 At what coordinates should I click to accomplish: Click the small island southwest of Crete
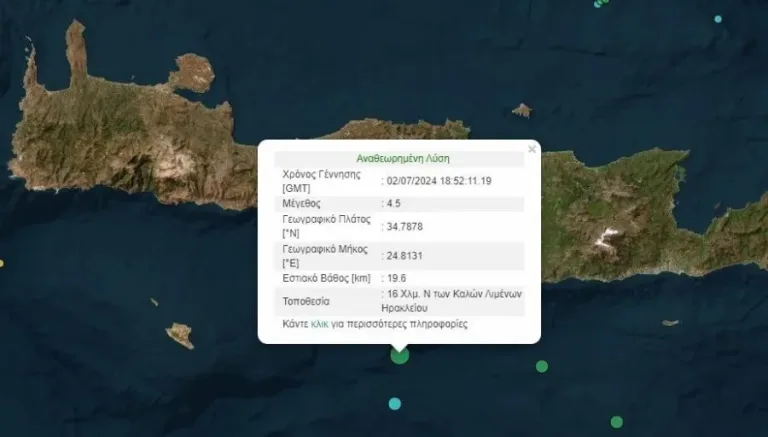tap(180, 335)
